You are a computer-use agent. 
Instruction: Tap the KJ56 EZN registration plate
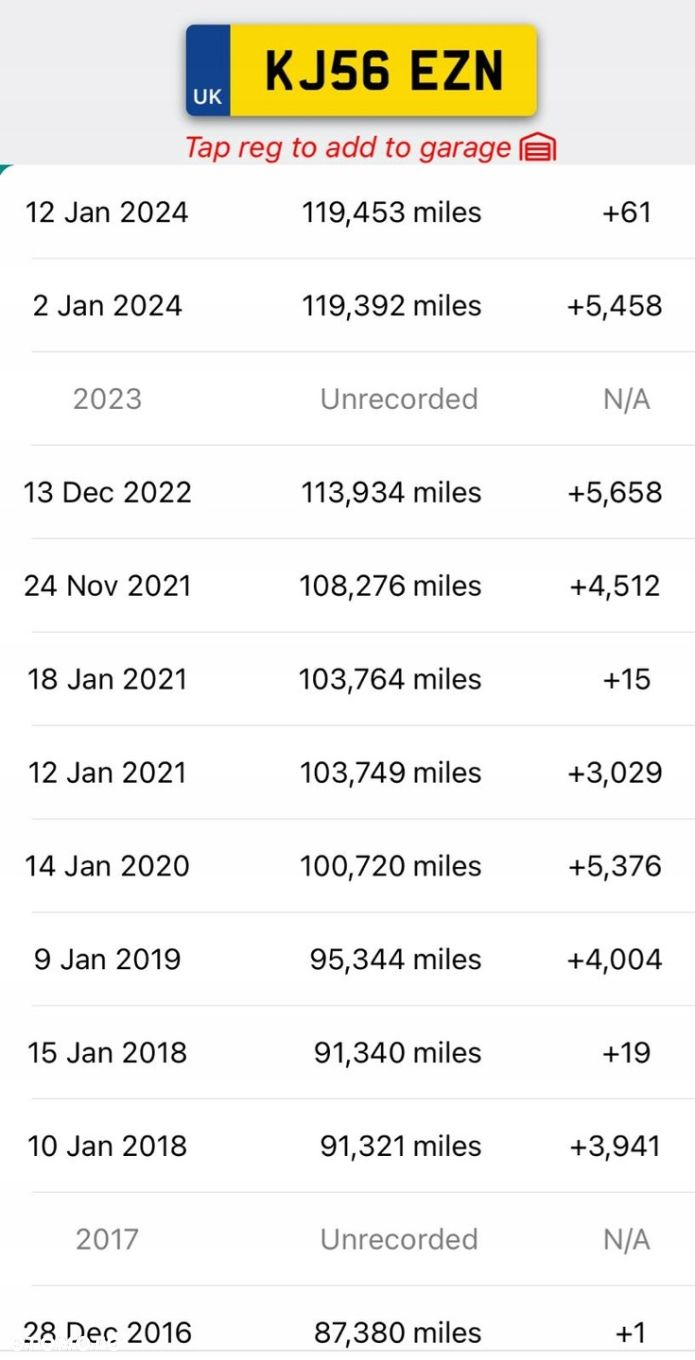(361, 71)
